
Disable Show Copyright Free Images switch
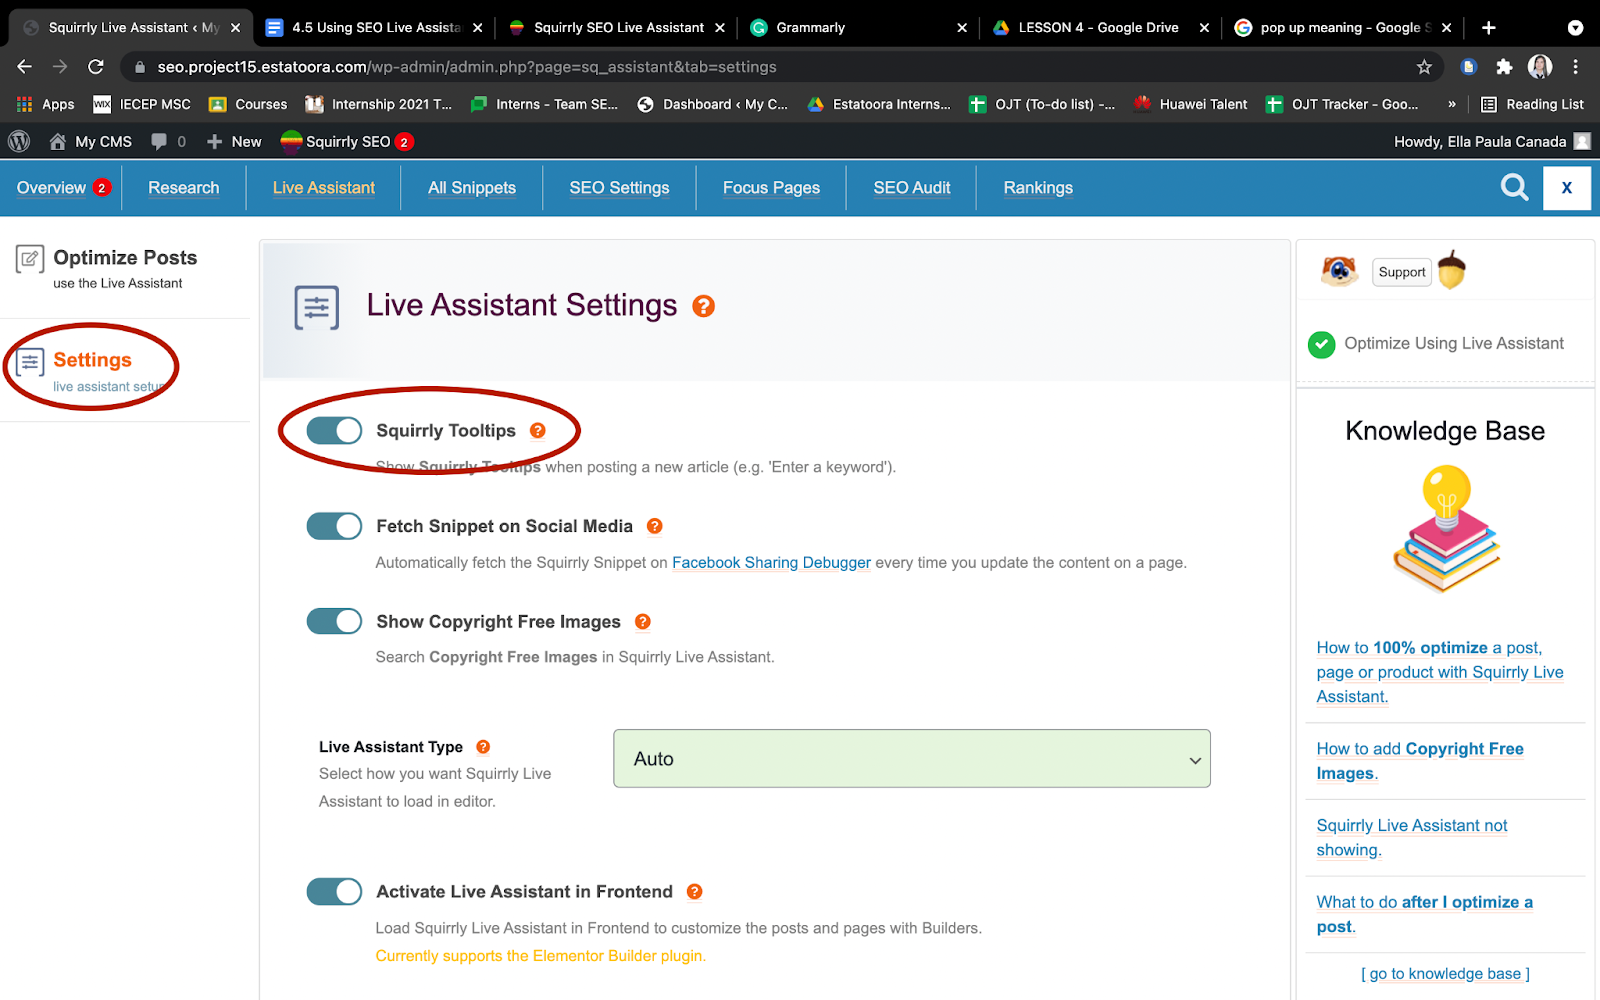tap(334, 621)
